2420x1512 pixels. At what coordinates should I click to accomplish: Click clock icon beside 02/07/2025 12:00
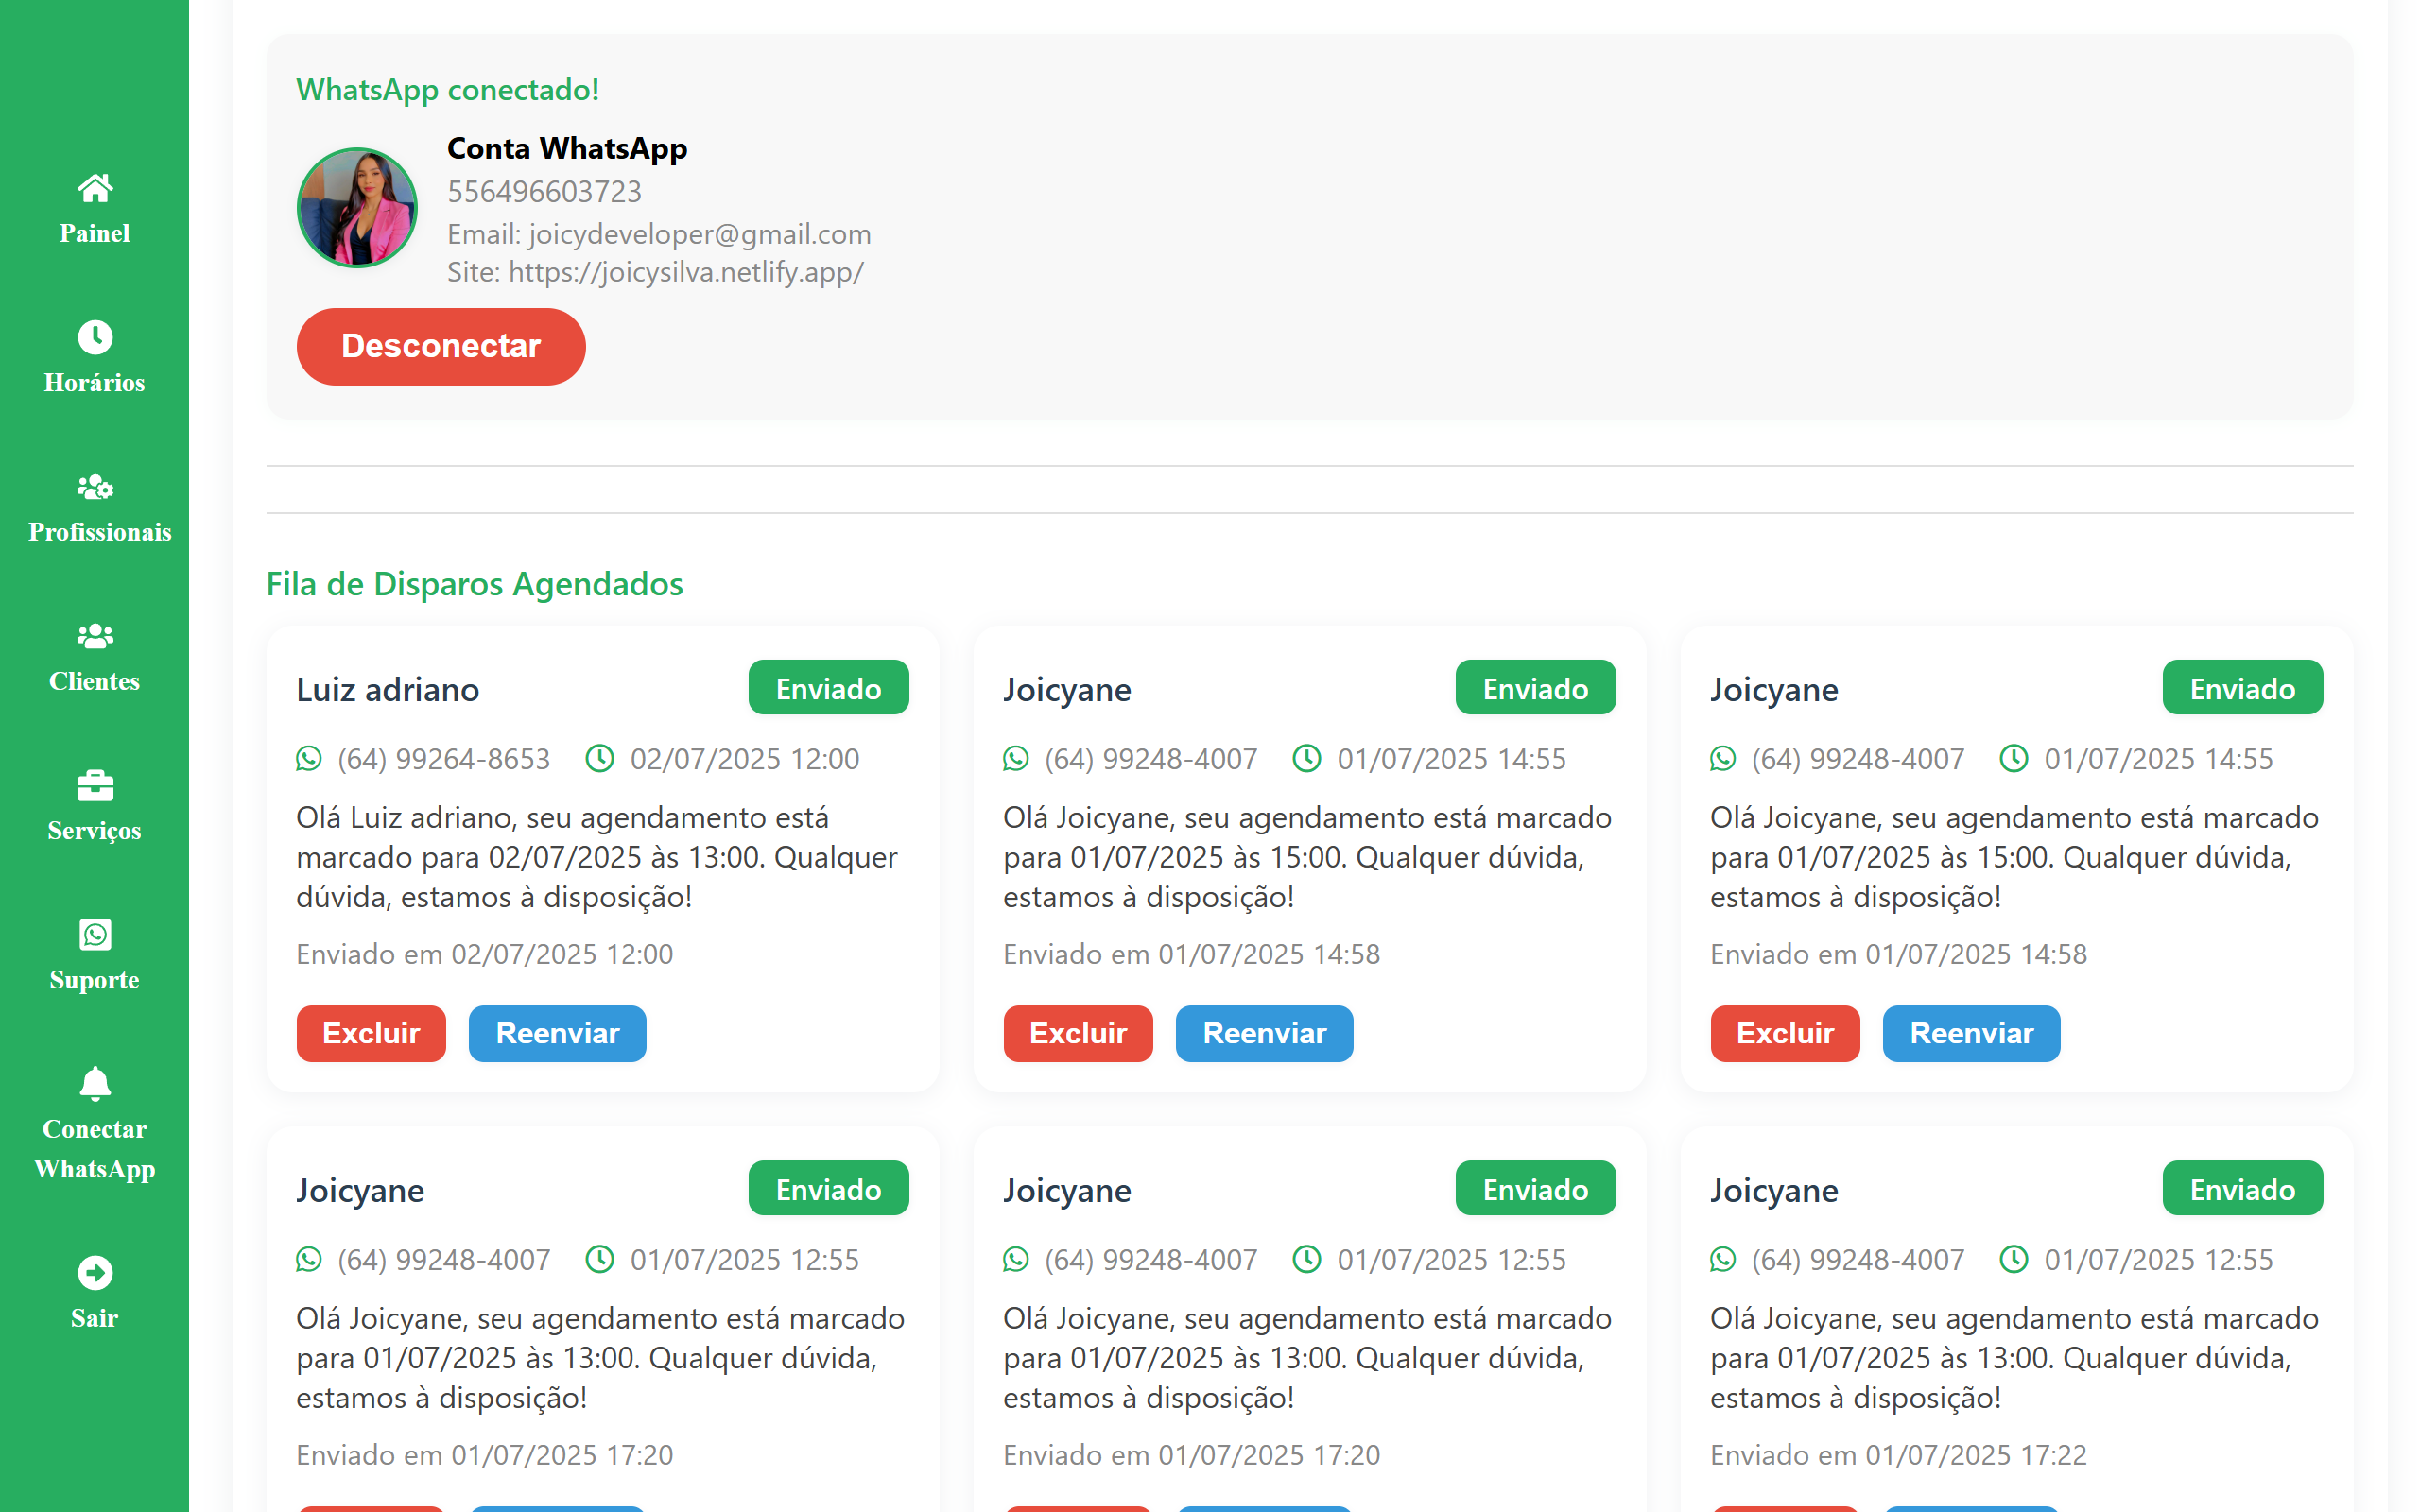click(600, 759)
